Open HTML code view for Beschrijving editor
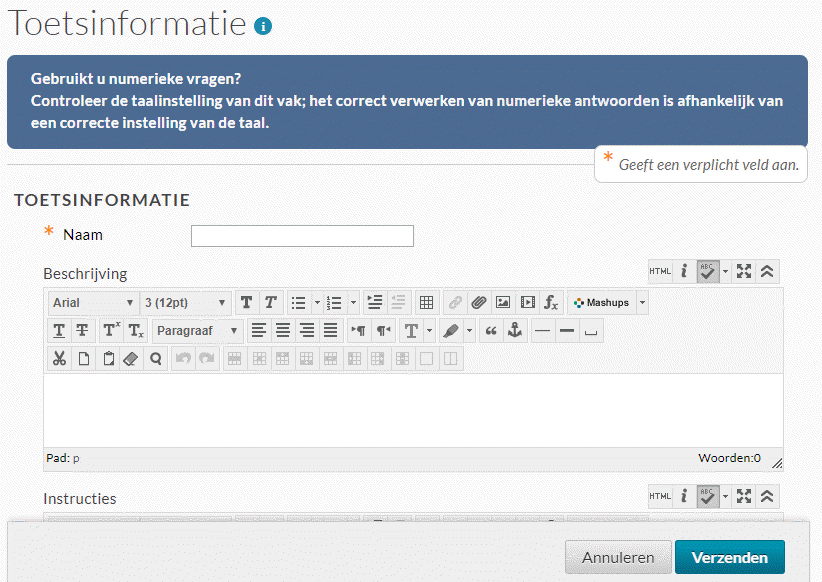The image size is (822, 582). point(660,272)
